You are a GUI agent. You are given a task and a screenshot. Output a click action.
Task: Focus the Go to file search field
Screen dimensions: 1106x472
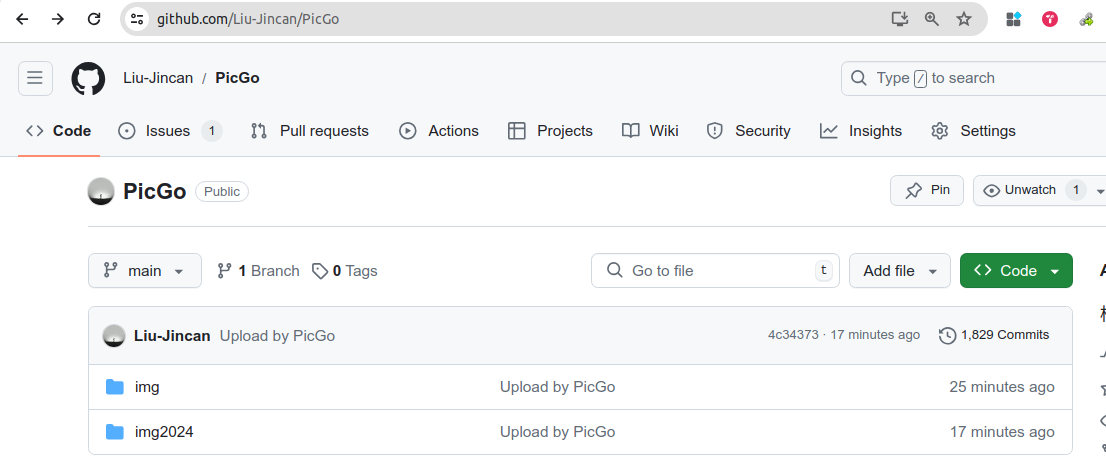pos(715,271)
